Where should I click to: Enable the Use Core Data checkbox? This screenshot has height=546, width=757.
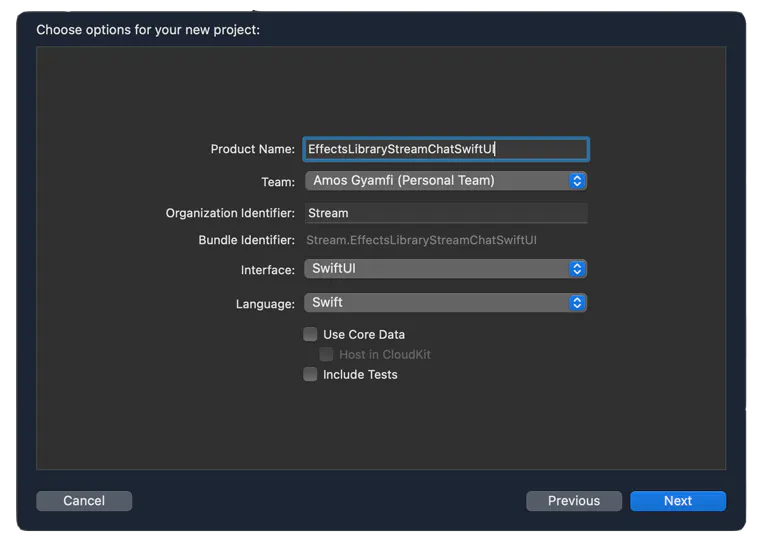(310, 334)
